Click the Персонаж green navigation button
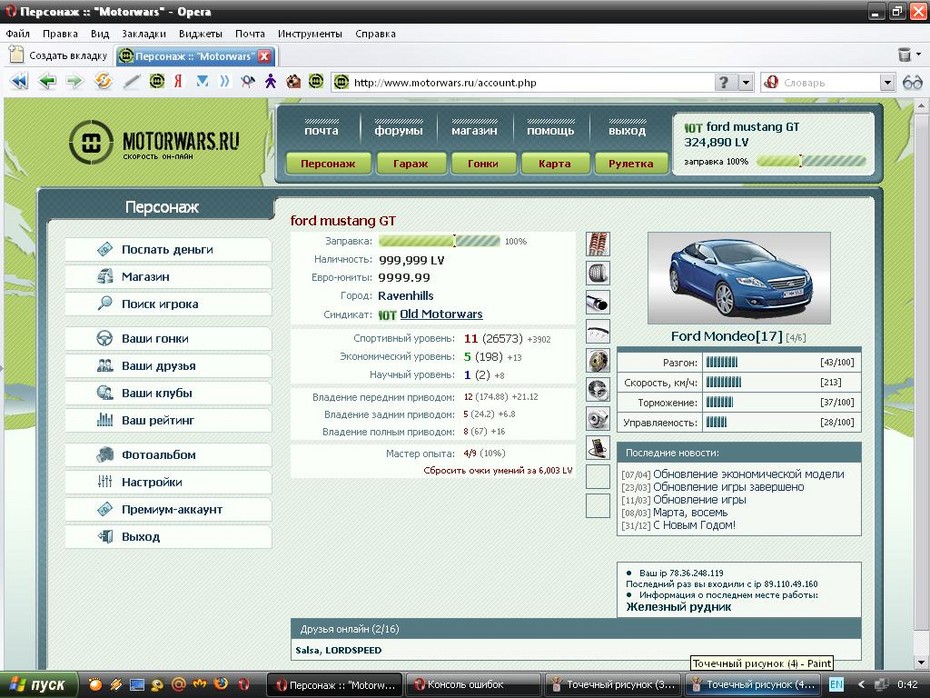The image size is (930, 698). 328,163
